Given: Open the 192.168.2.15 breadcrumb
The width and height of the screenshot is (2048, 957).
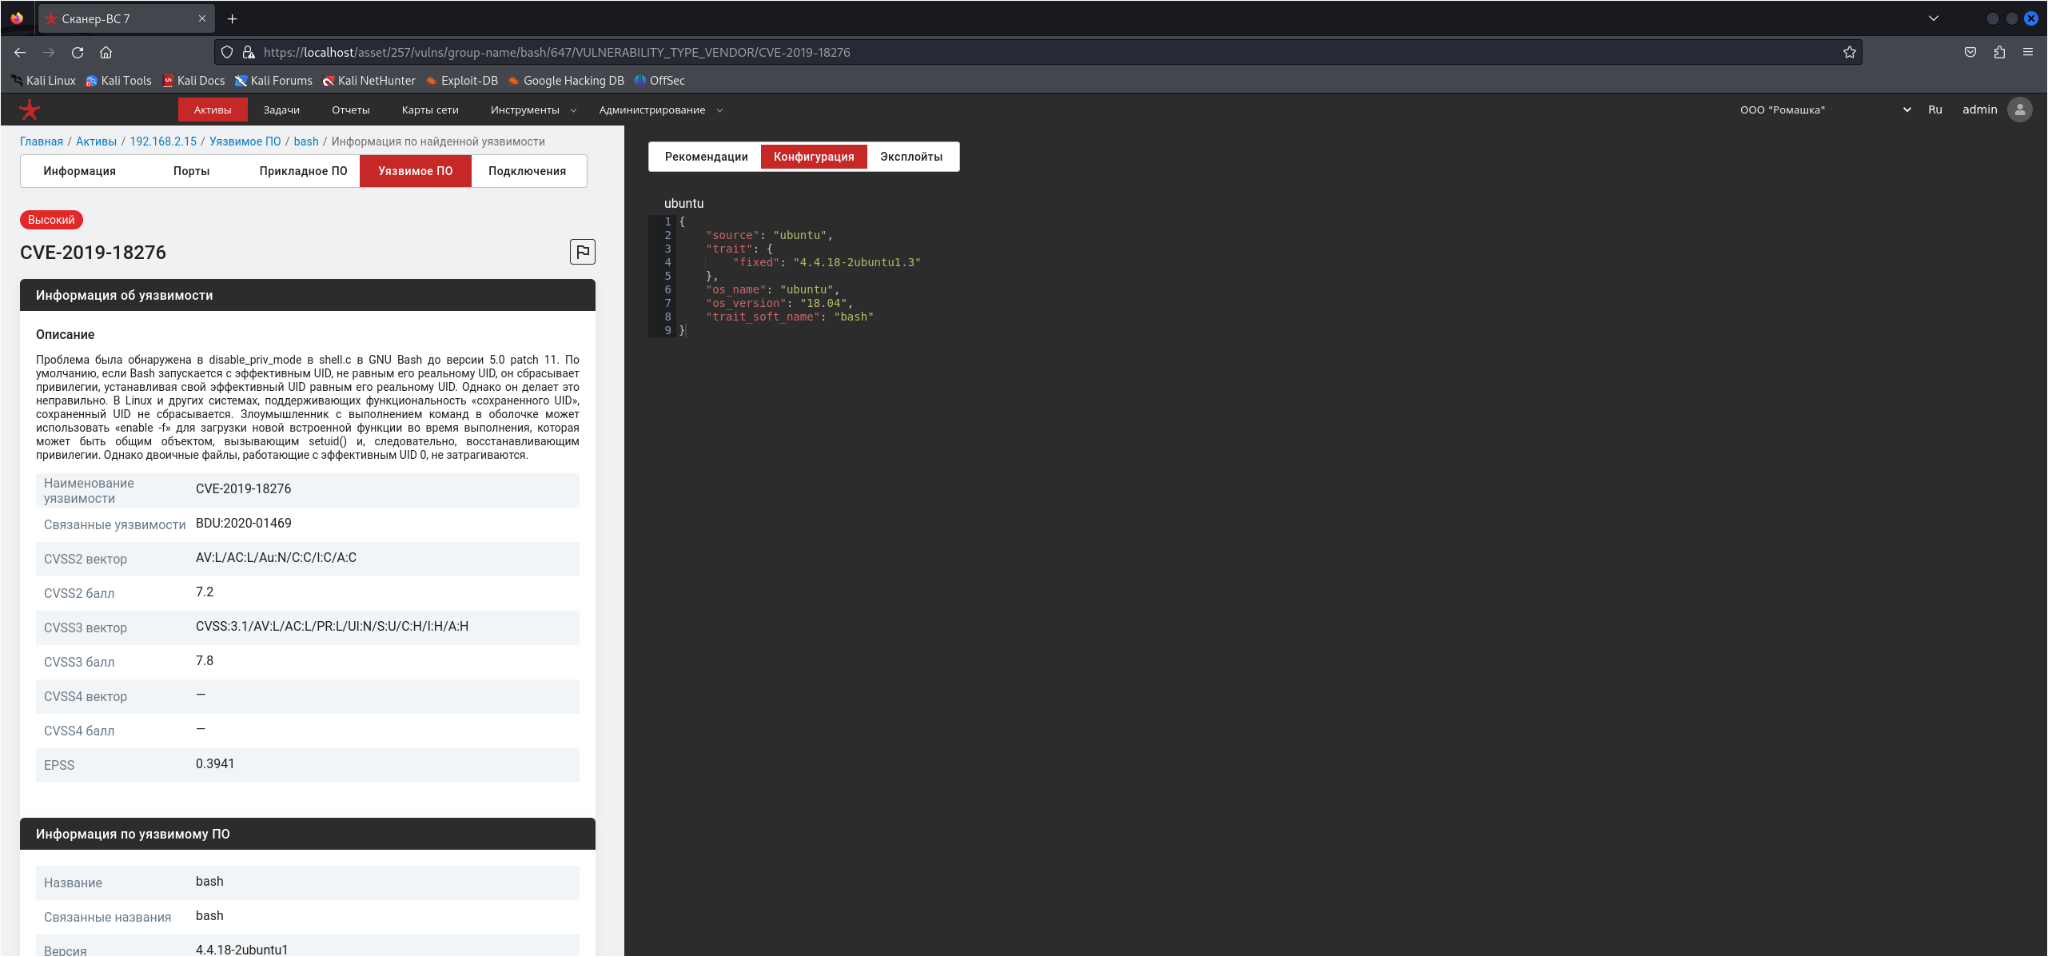Looking at the screenshot, I should click(x=163, y=142).
